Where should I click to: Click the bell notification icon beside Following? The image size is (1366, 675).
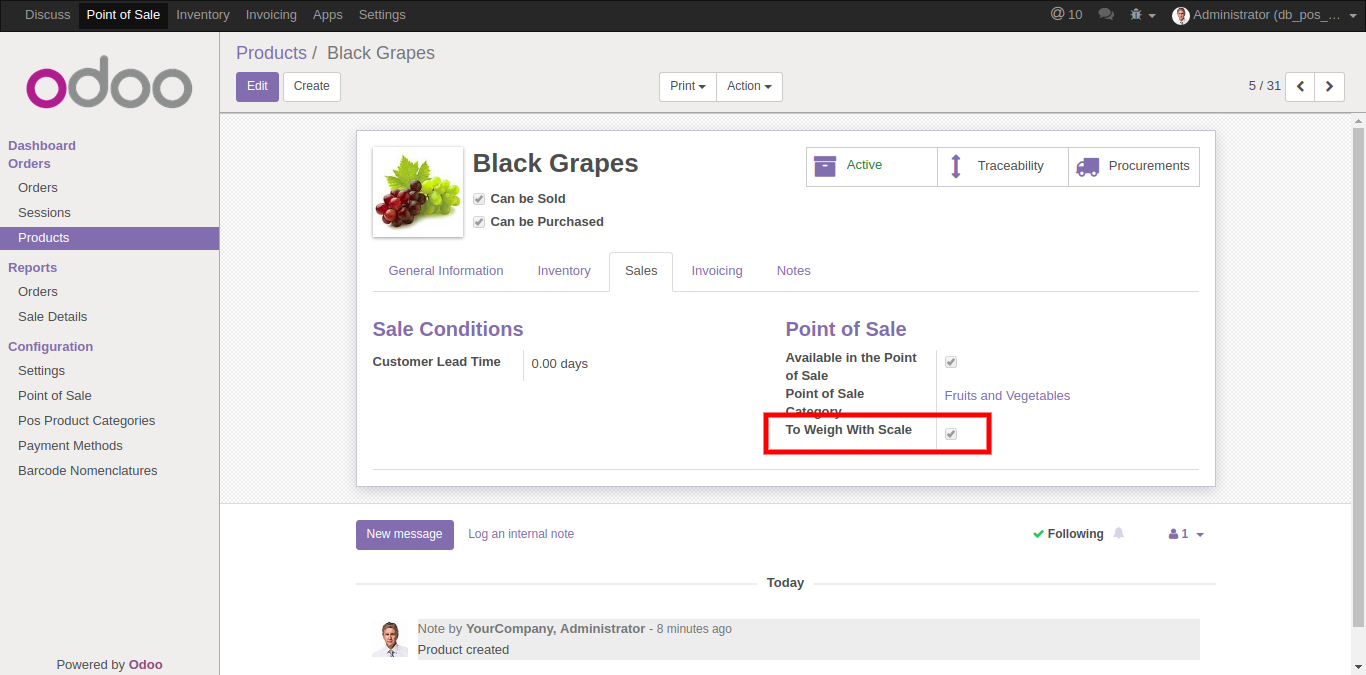tap(1119, 533)
